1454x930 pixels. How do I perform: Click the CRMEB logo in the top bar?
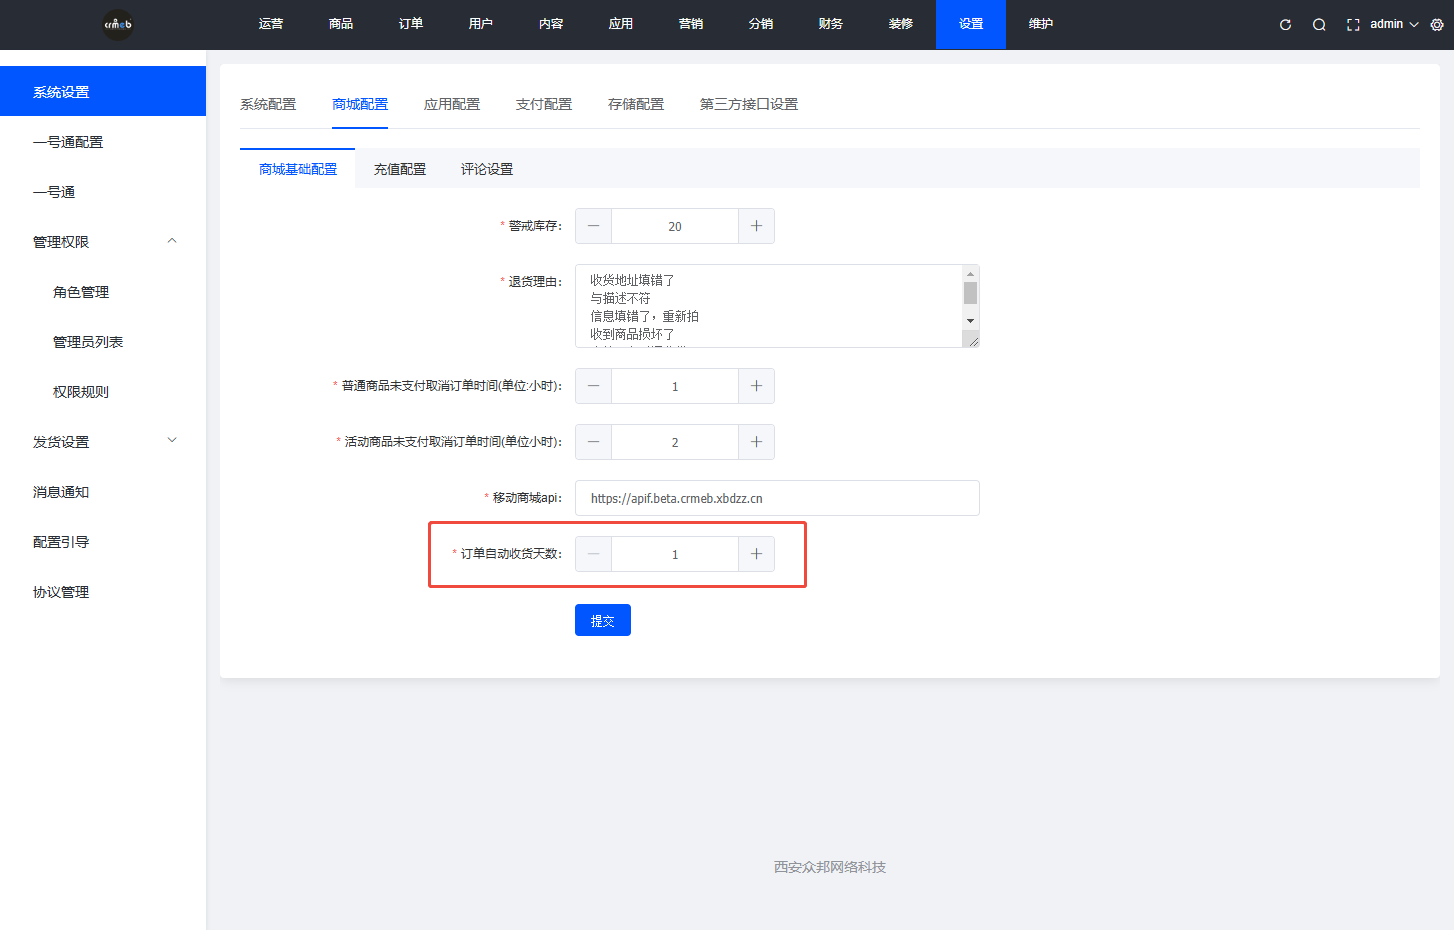pyautogui.click(x=117, y=24)
